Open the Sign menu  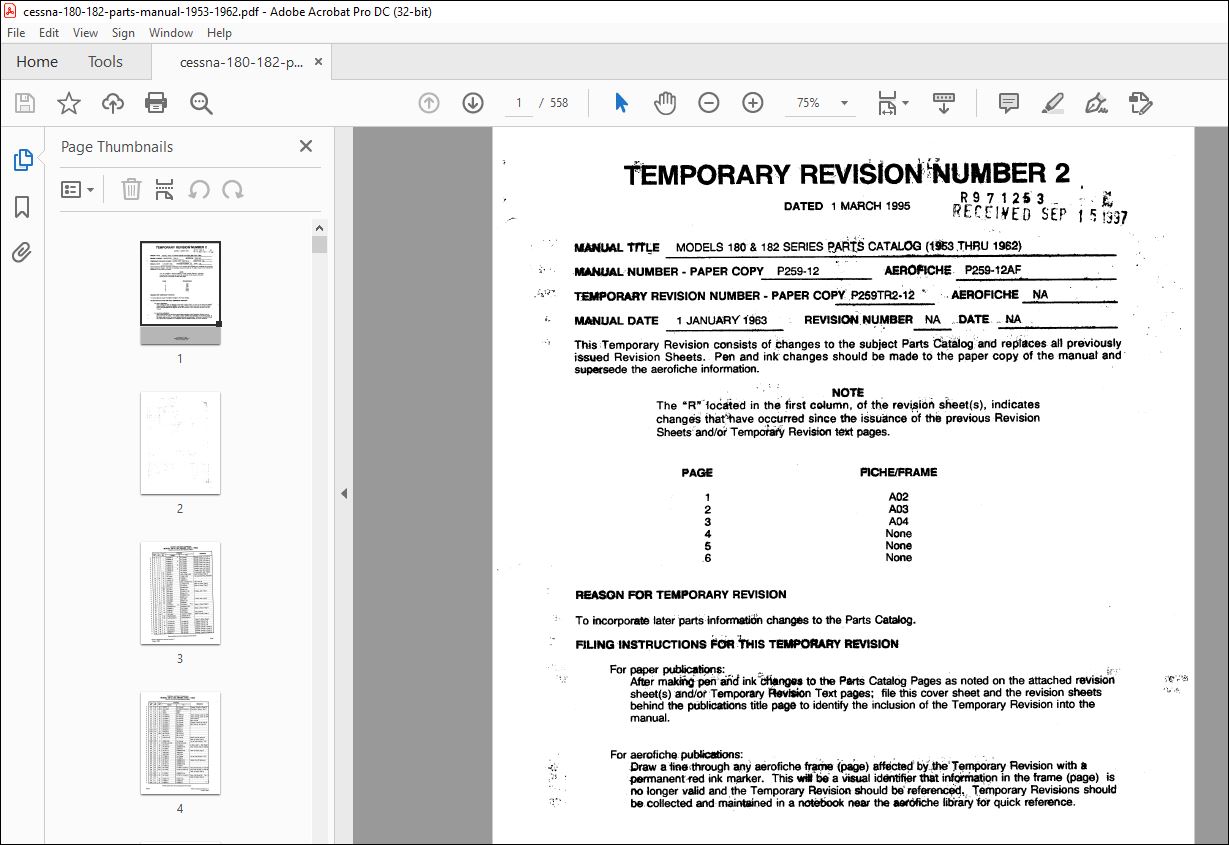pyautogui.click(x=123, y=33)
